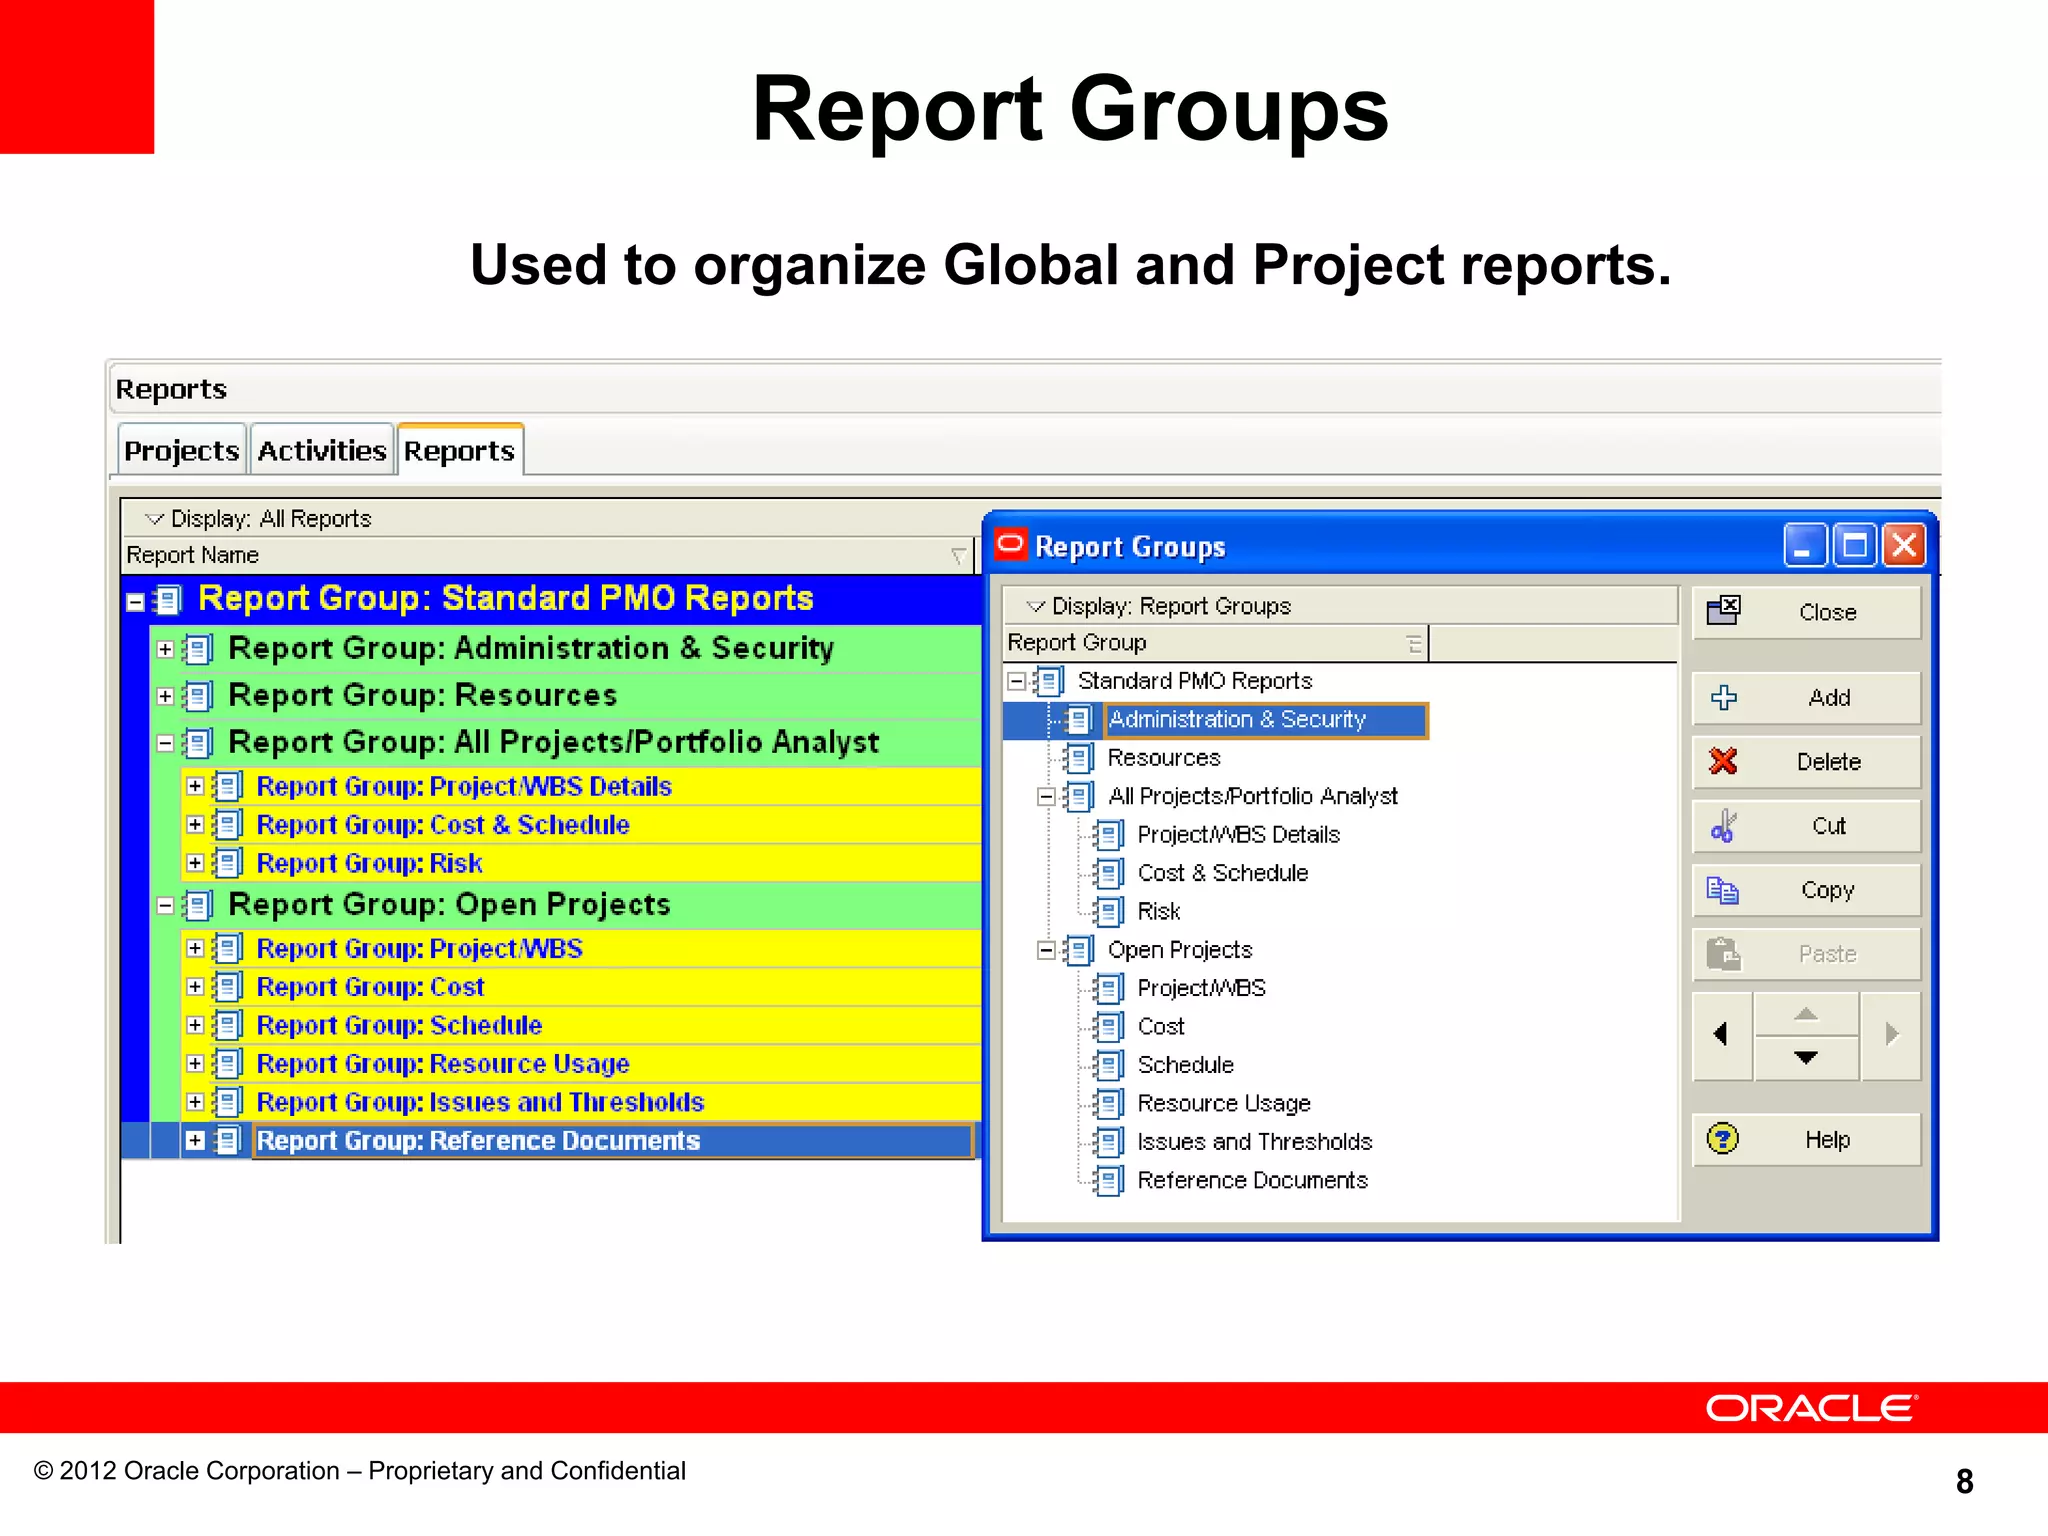Switch to the Projects tab

[x=181, y=451]
